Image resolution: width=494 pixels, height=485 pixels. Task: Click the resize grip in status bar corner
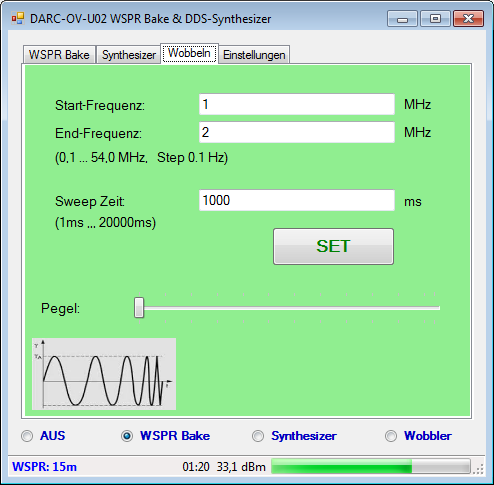(478, 469)
